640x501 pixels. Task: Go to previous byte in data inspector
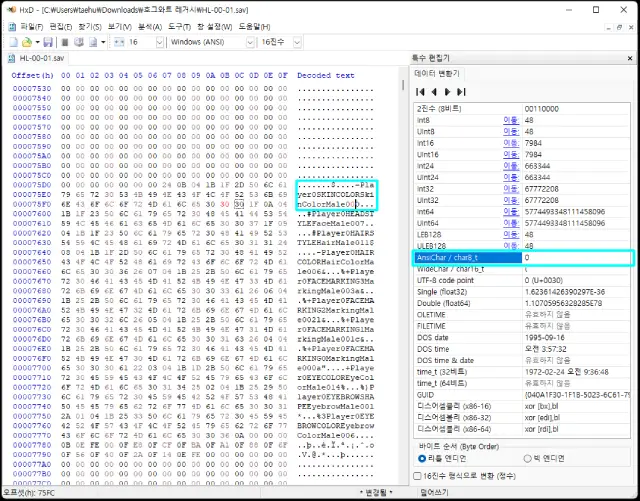click(x=434, y=92)
